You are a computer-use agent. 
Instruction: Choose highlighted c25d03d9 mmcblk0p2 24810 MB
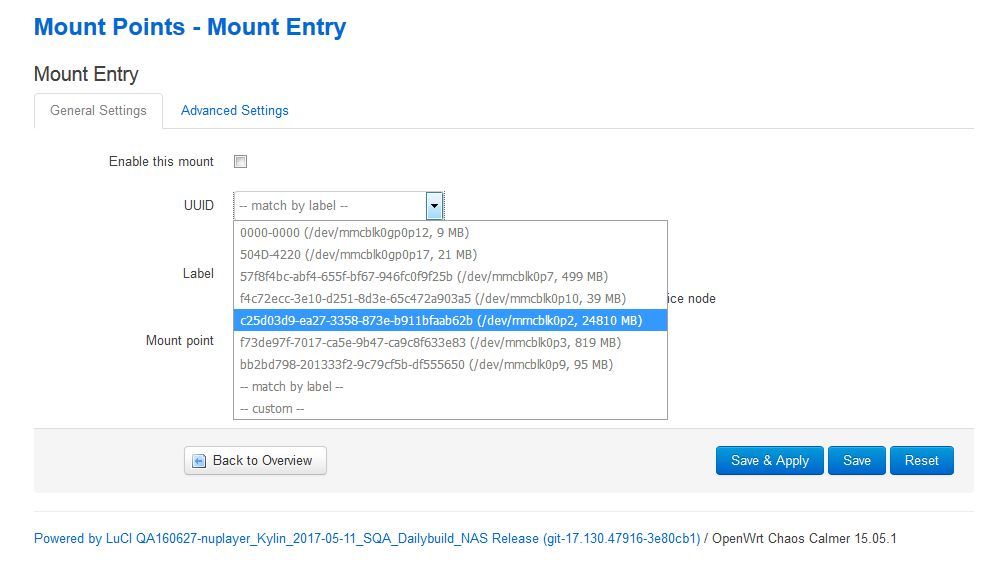450,320
